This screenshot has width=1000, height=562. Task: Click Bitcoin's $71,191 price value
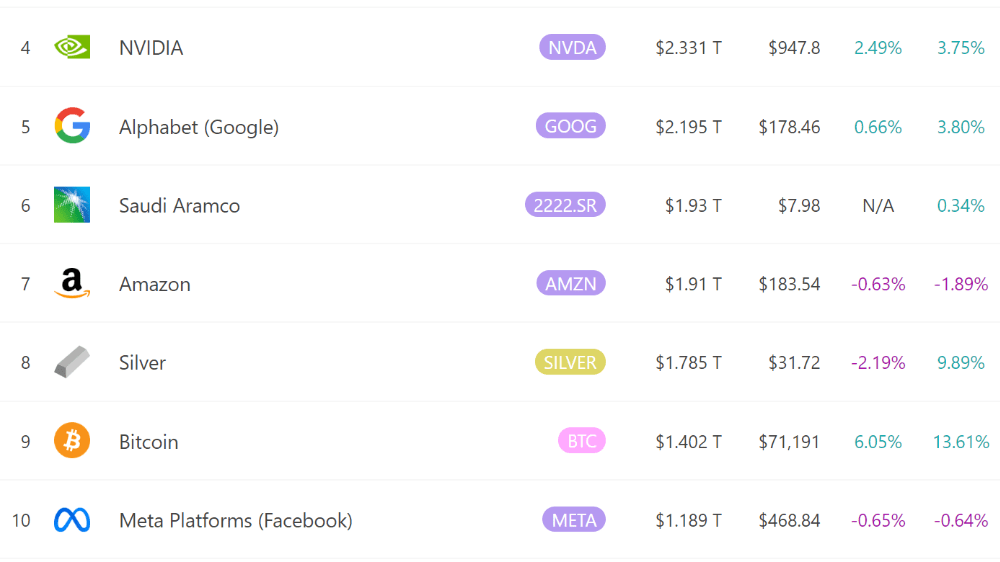coord(789,441)
